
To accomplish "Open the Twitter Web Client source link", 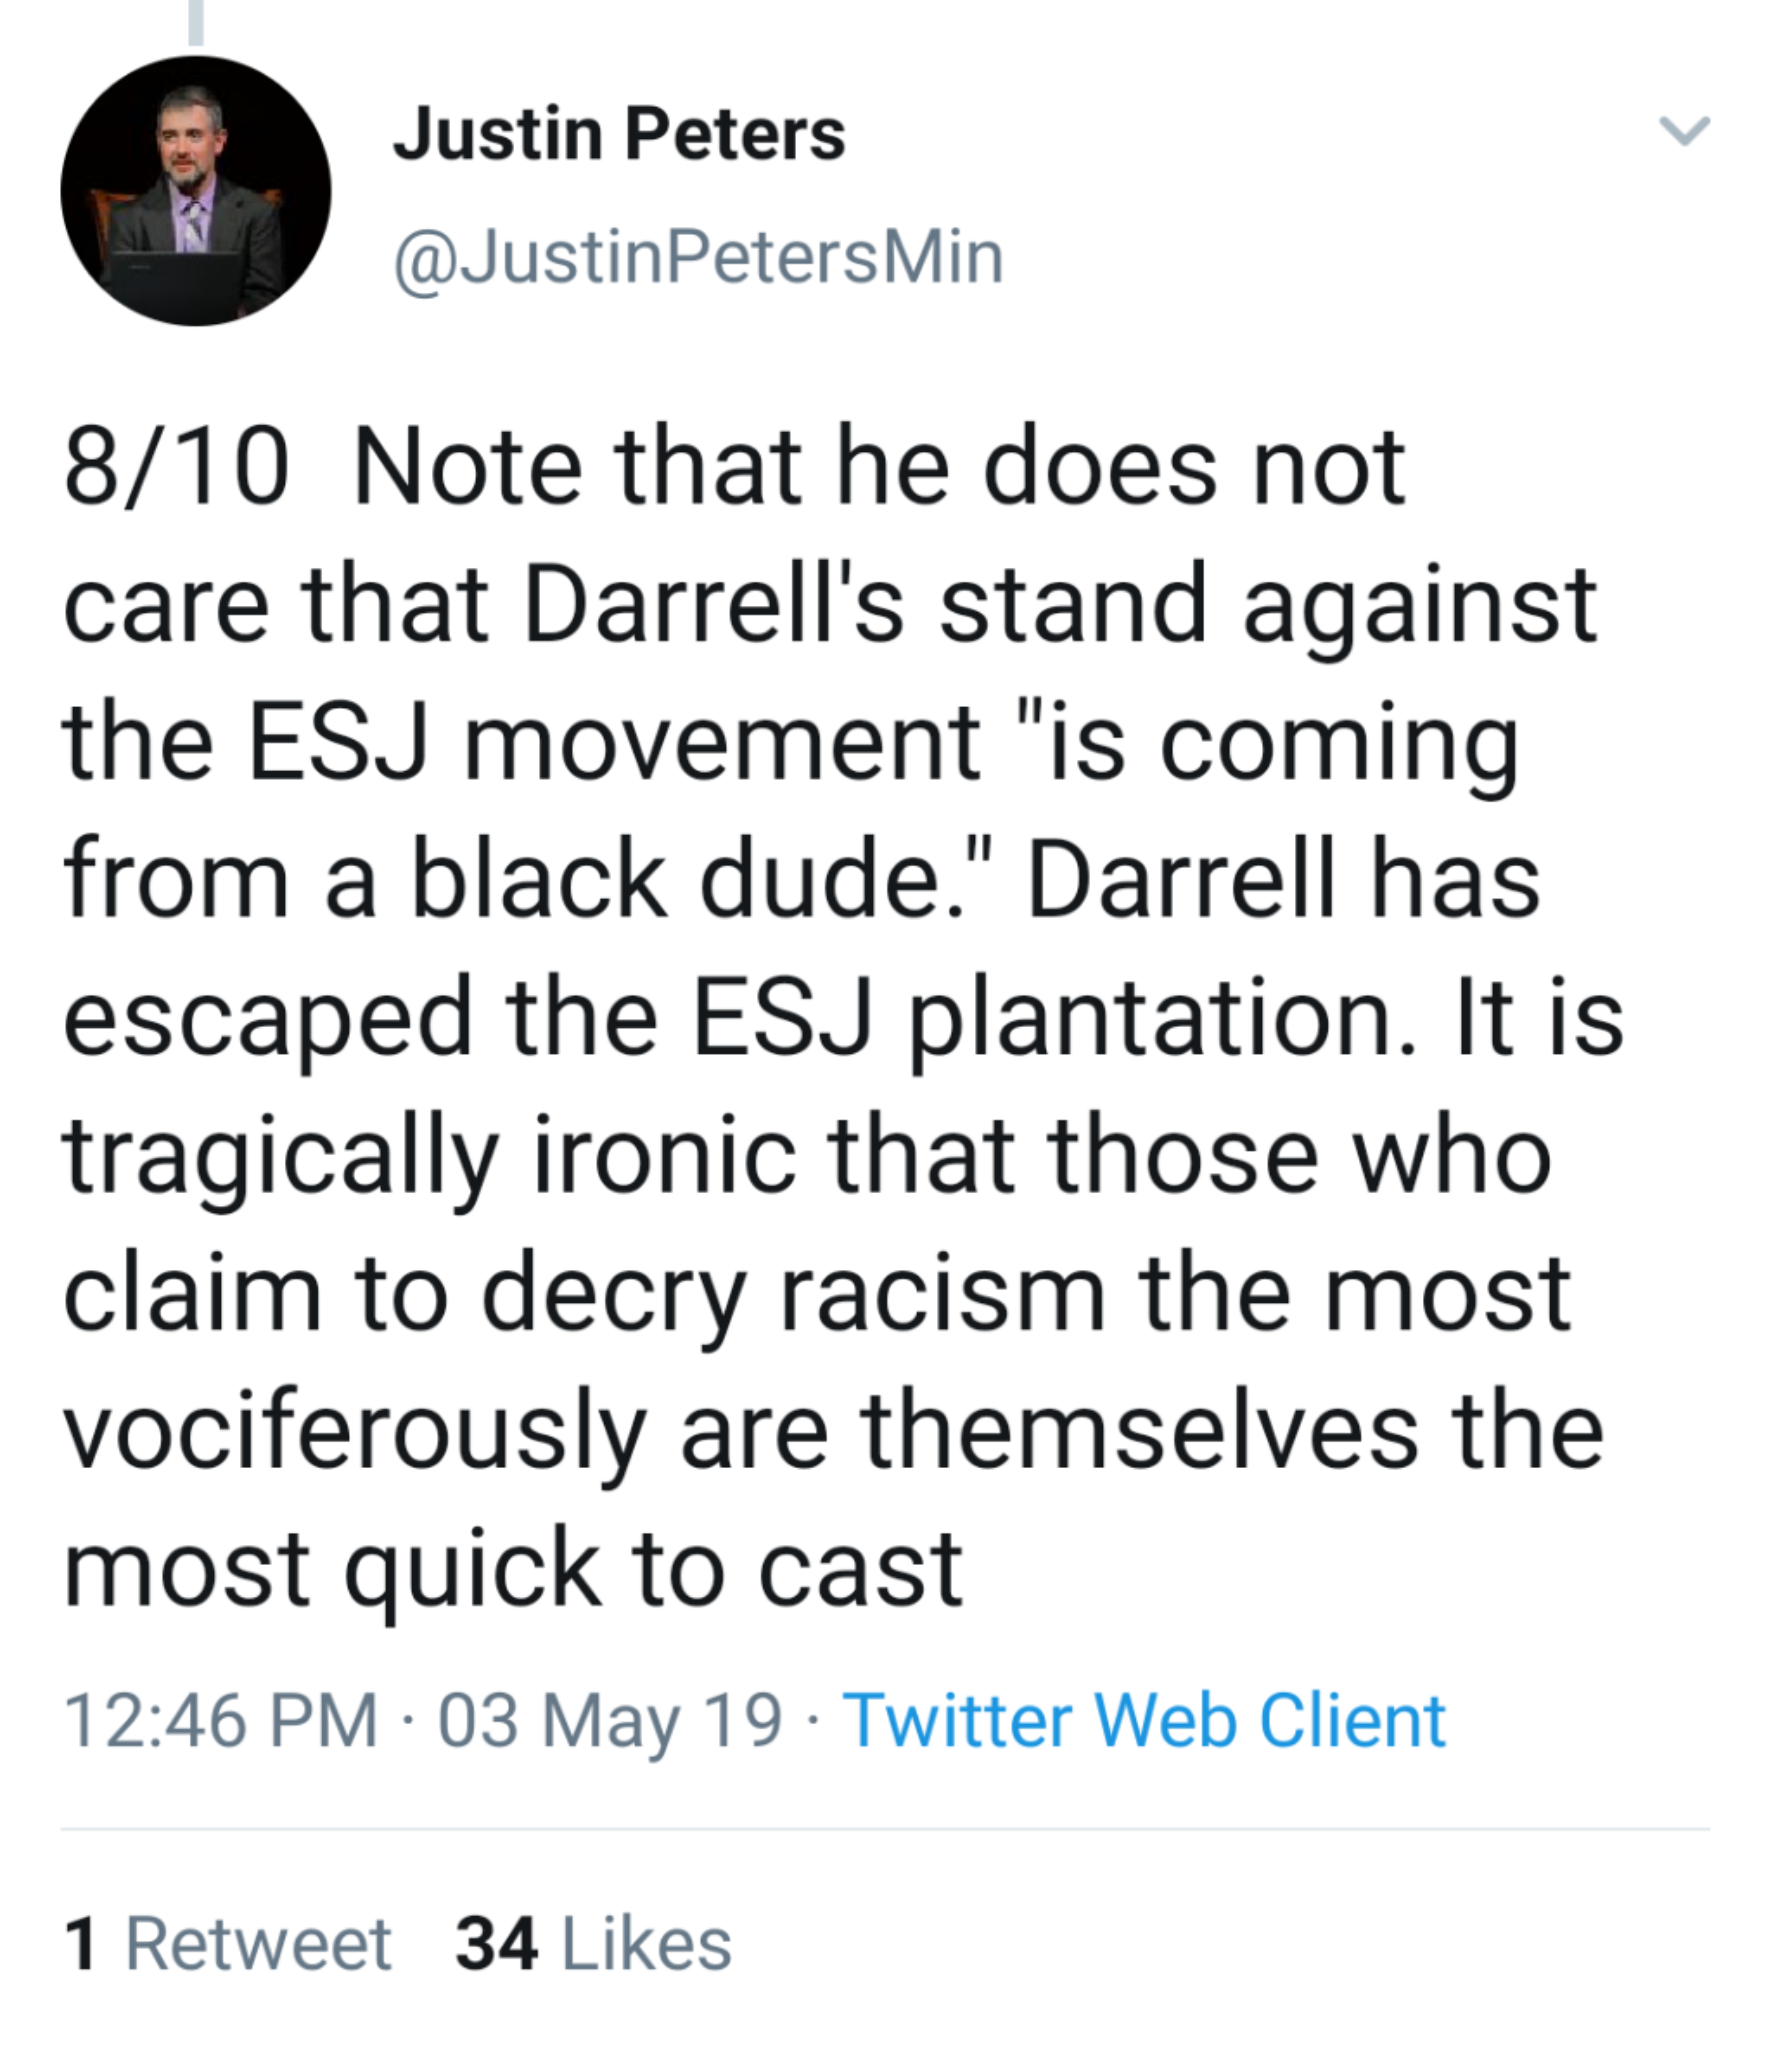I will [1144, 1721].
